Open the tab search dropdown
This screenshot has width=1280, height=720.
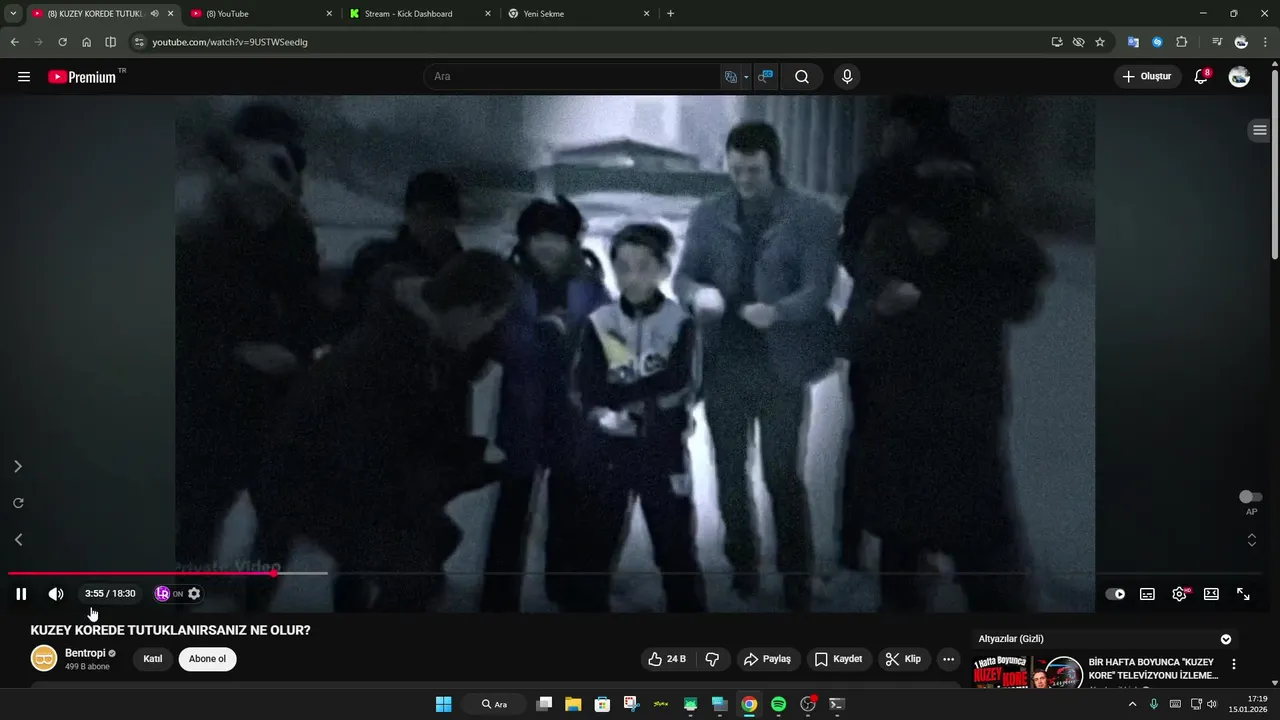point(13,14)
